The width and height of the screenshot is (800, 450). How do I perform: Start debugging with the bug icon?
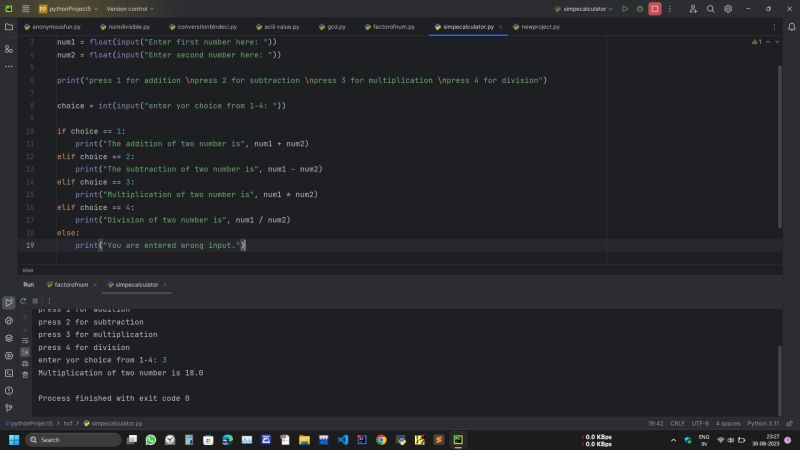pos(640,9)
